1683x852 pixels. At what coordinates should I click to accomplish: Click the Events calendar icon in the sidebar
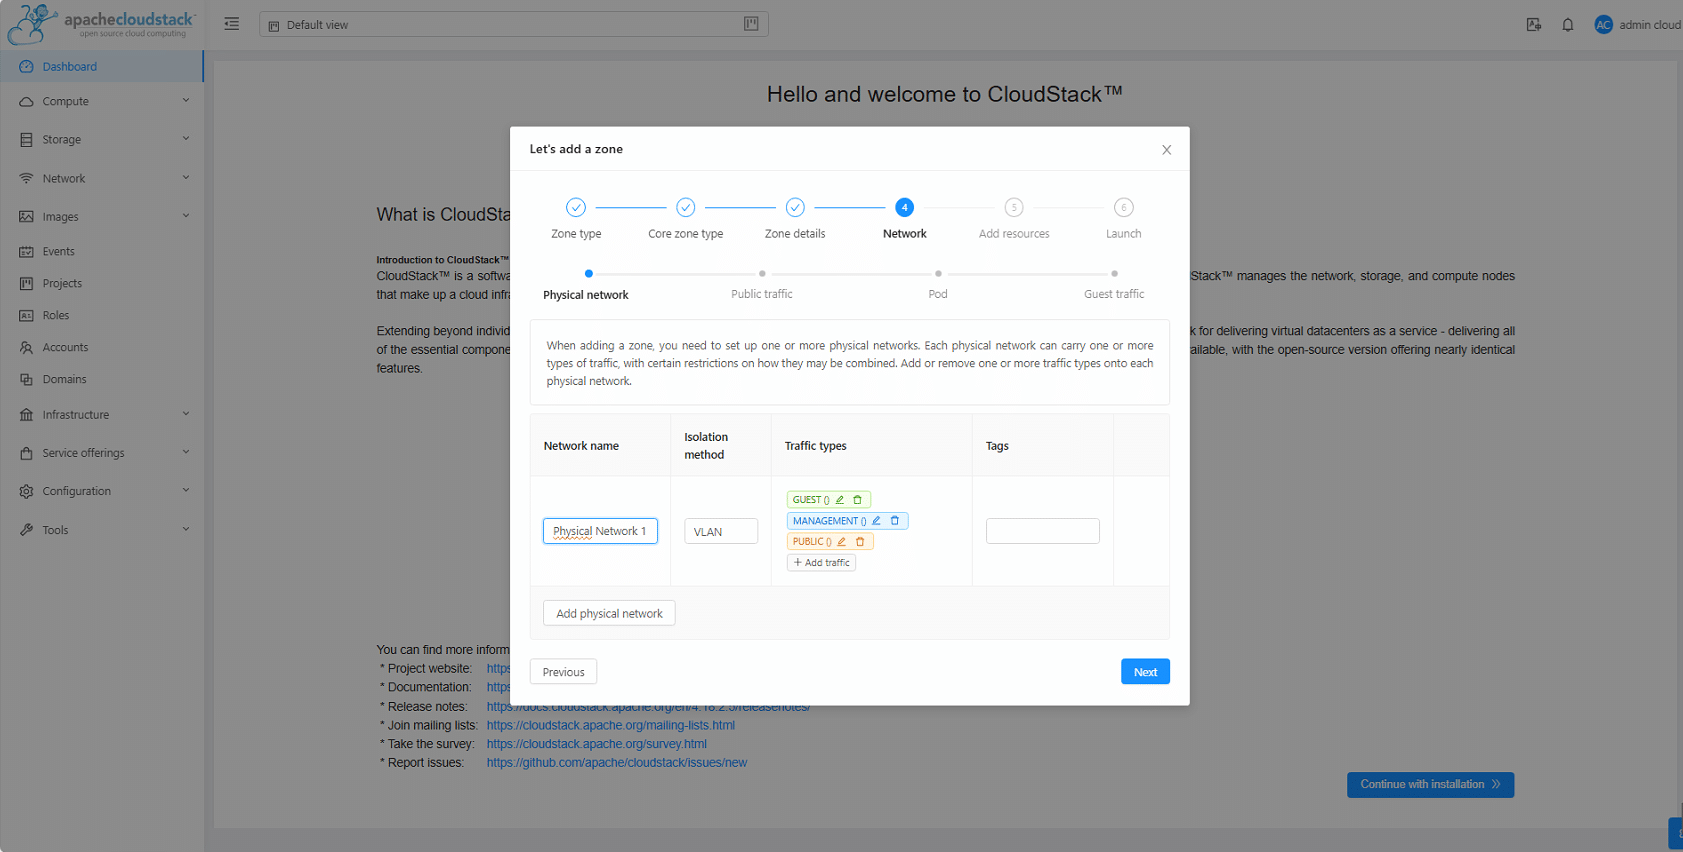click(26, 252)
